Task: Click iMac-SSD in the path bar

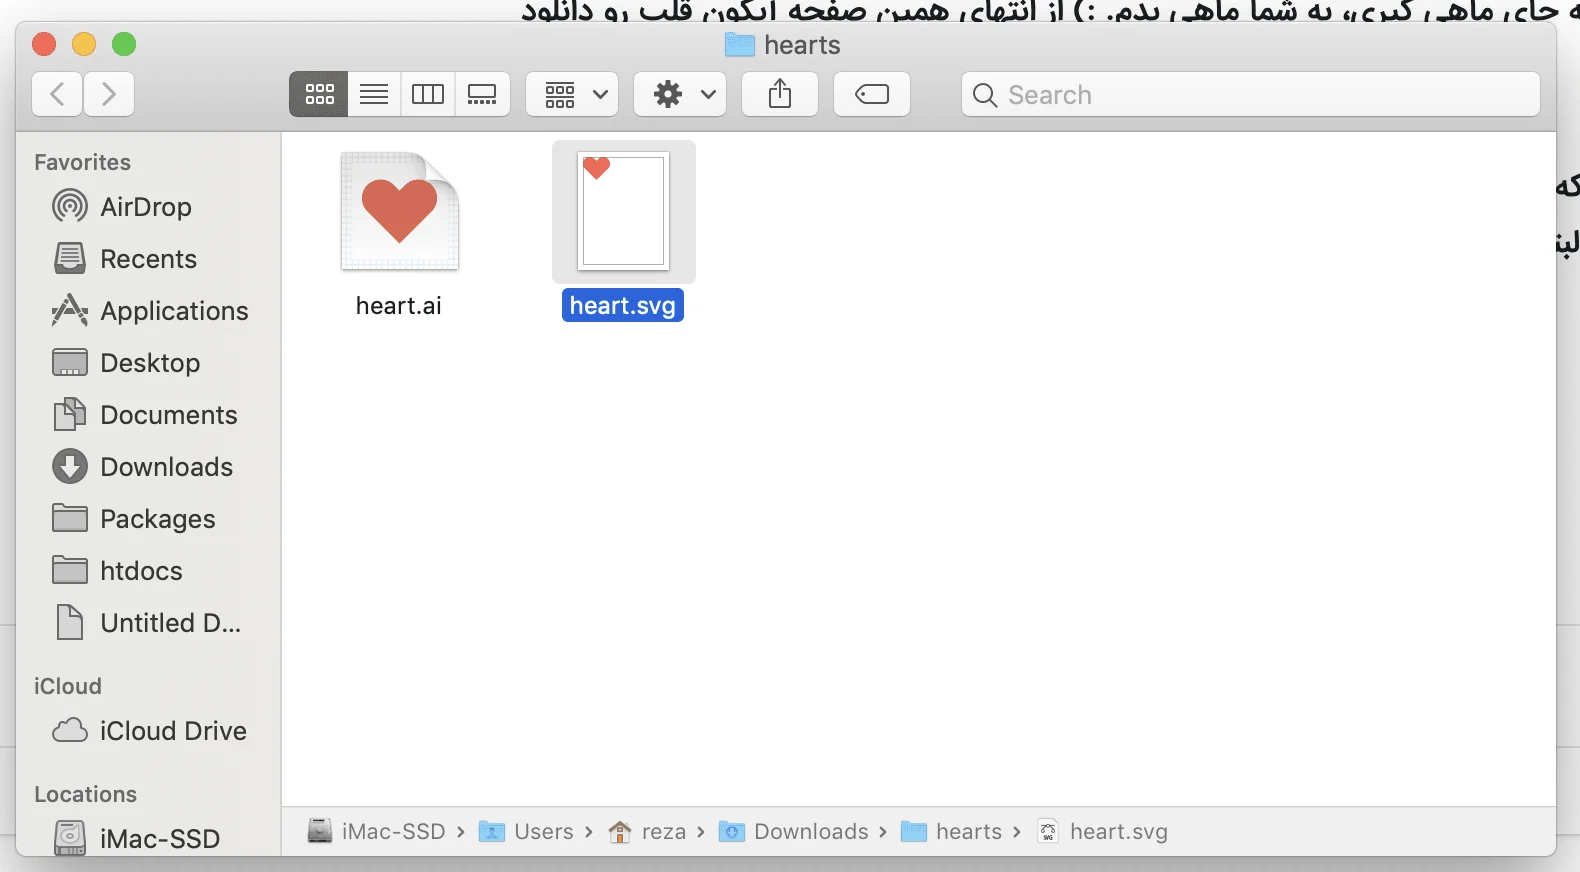Action: 376,832
